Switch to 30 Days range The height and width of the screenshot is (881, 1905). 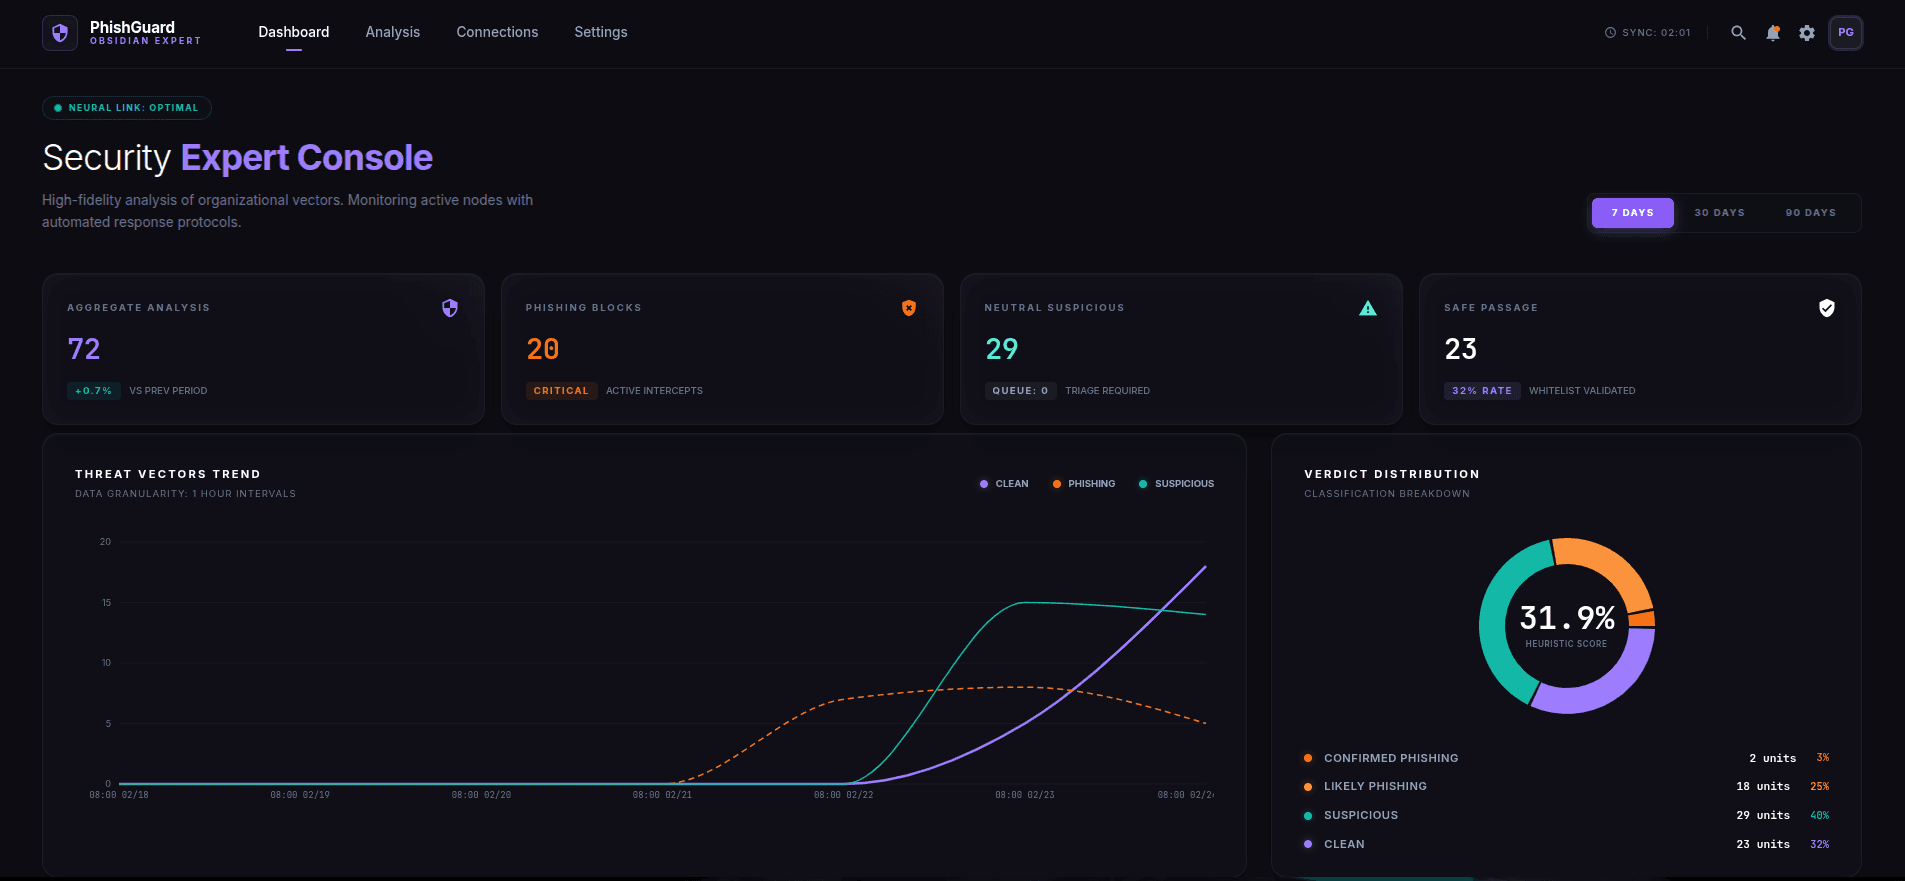[1719, 213]
